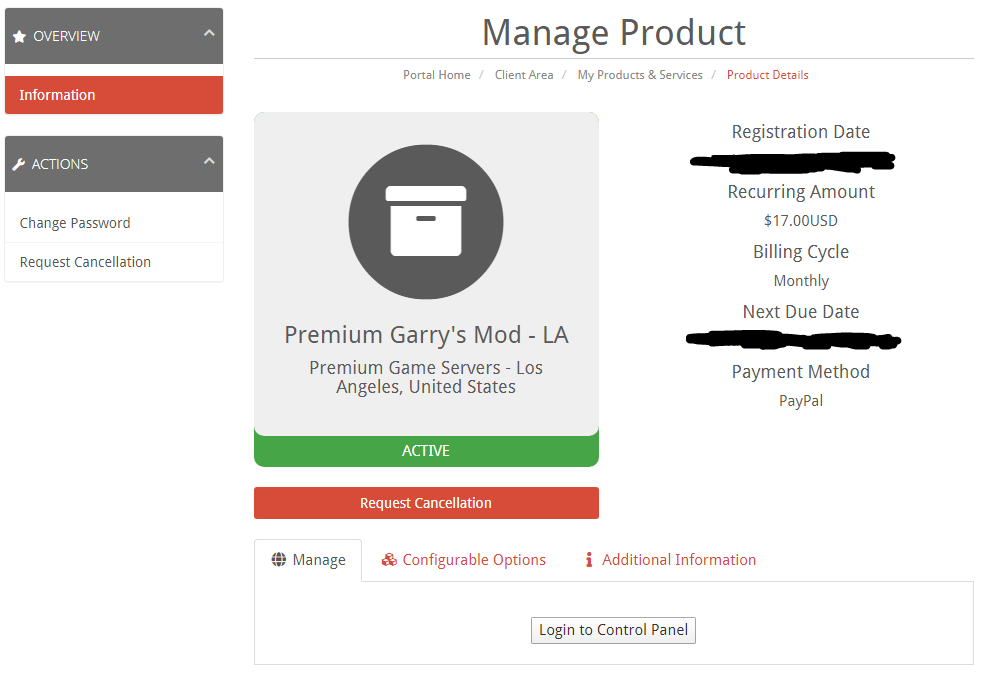Click Request Cancellation in the sidebar
982x675 pixels.
(x=84, y=261)
